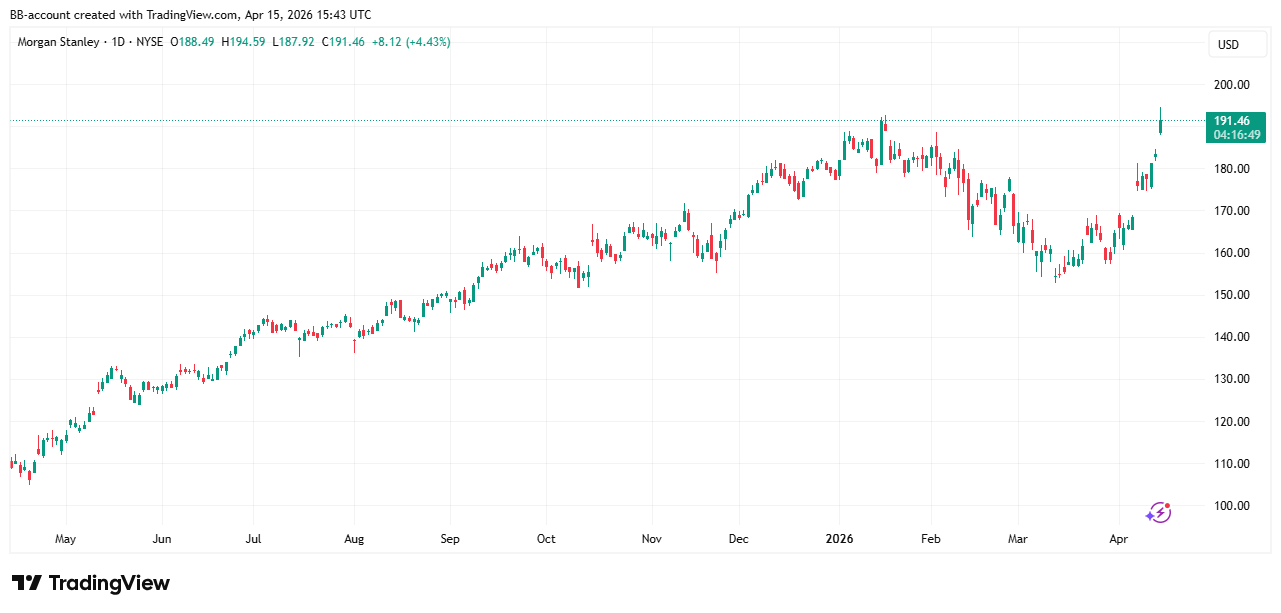Viewport: 1281px width, 613px height.
Task: Click the purple lightning bolt icon
Action: 1158,513
